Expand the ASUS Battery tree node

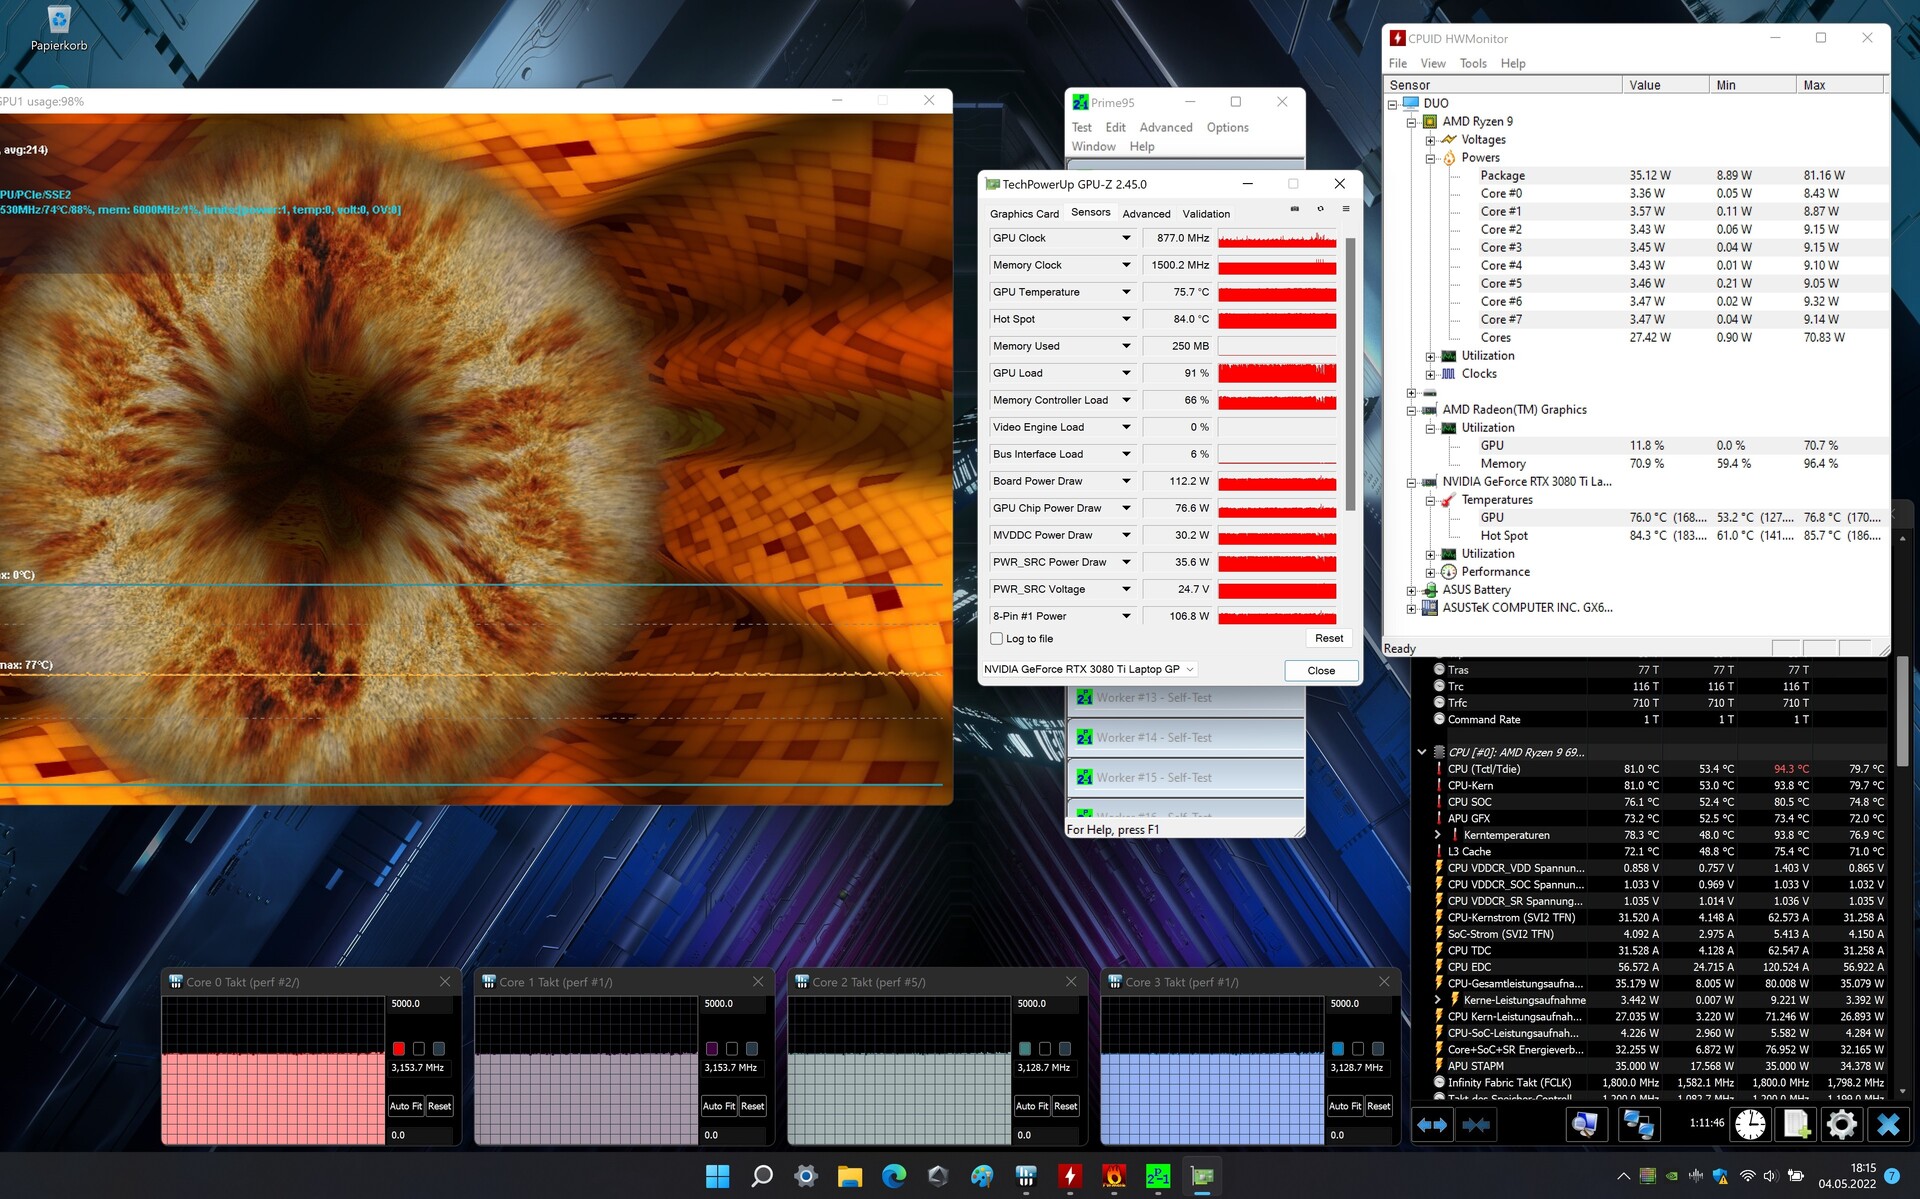(1411, 590)
